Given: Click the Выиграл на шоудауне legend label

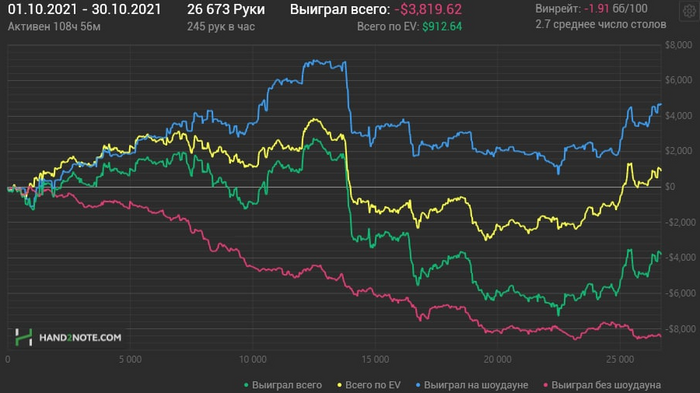Looking at the screenshot, I should [476, 385].
